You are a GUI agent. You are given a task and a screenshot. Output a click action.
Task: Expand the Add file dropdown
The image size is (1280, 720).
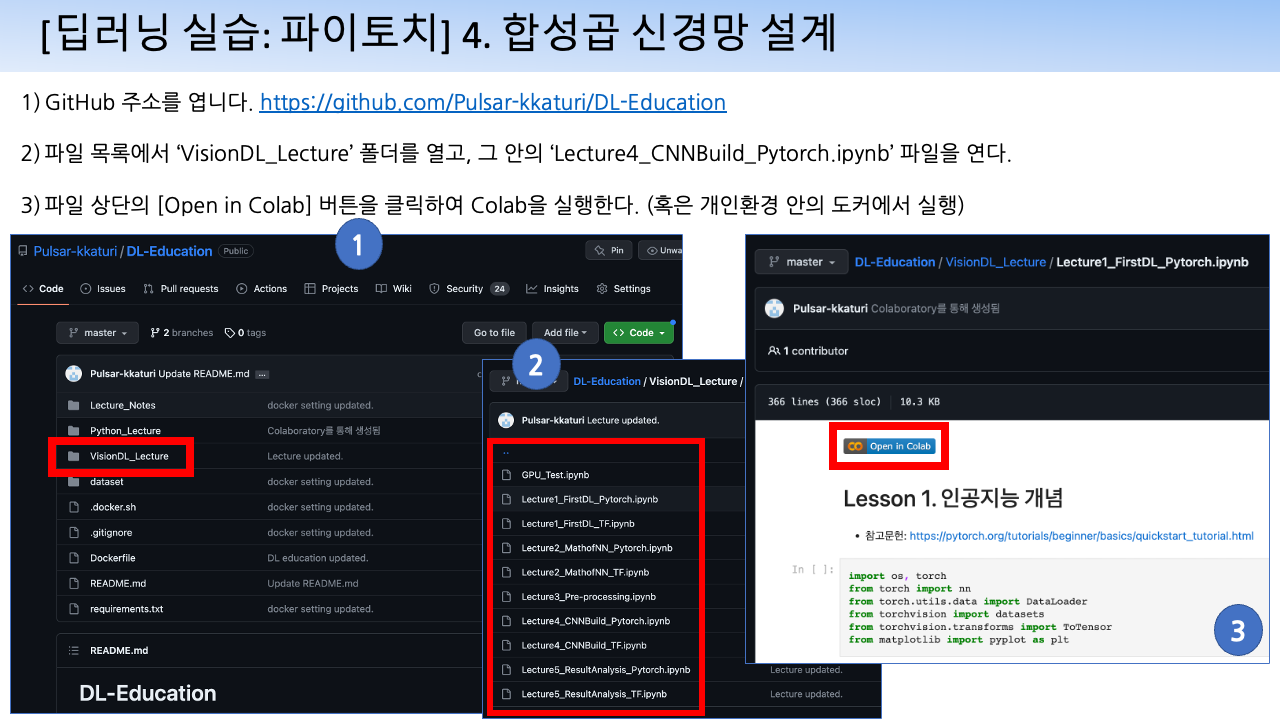point(564,332)
